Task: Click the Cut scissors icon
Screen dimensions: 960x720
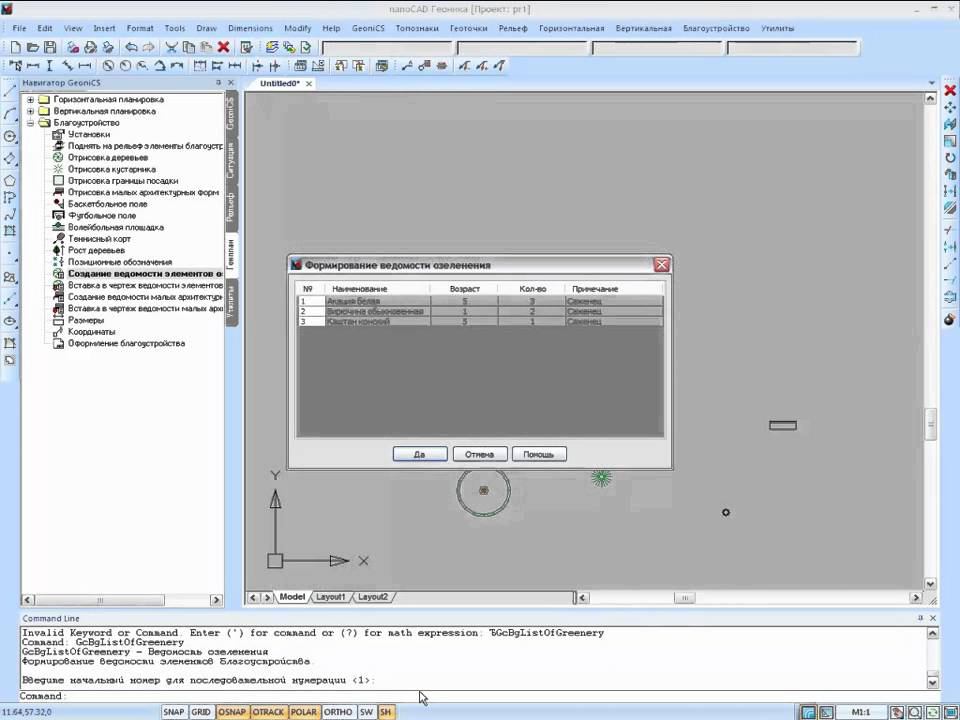Action: pos(171,47)
